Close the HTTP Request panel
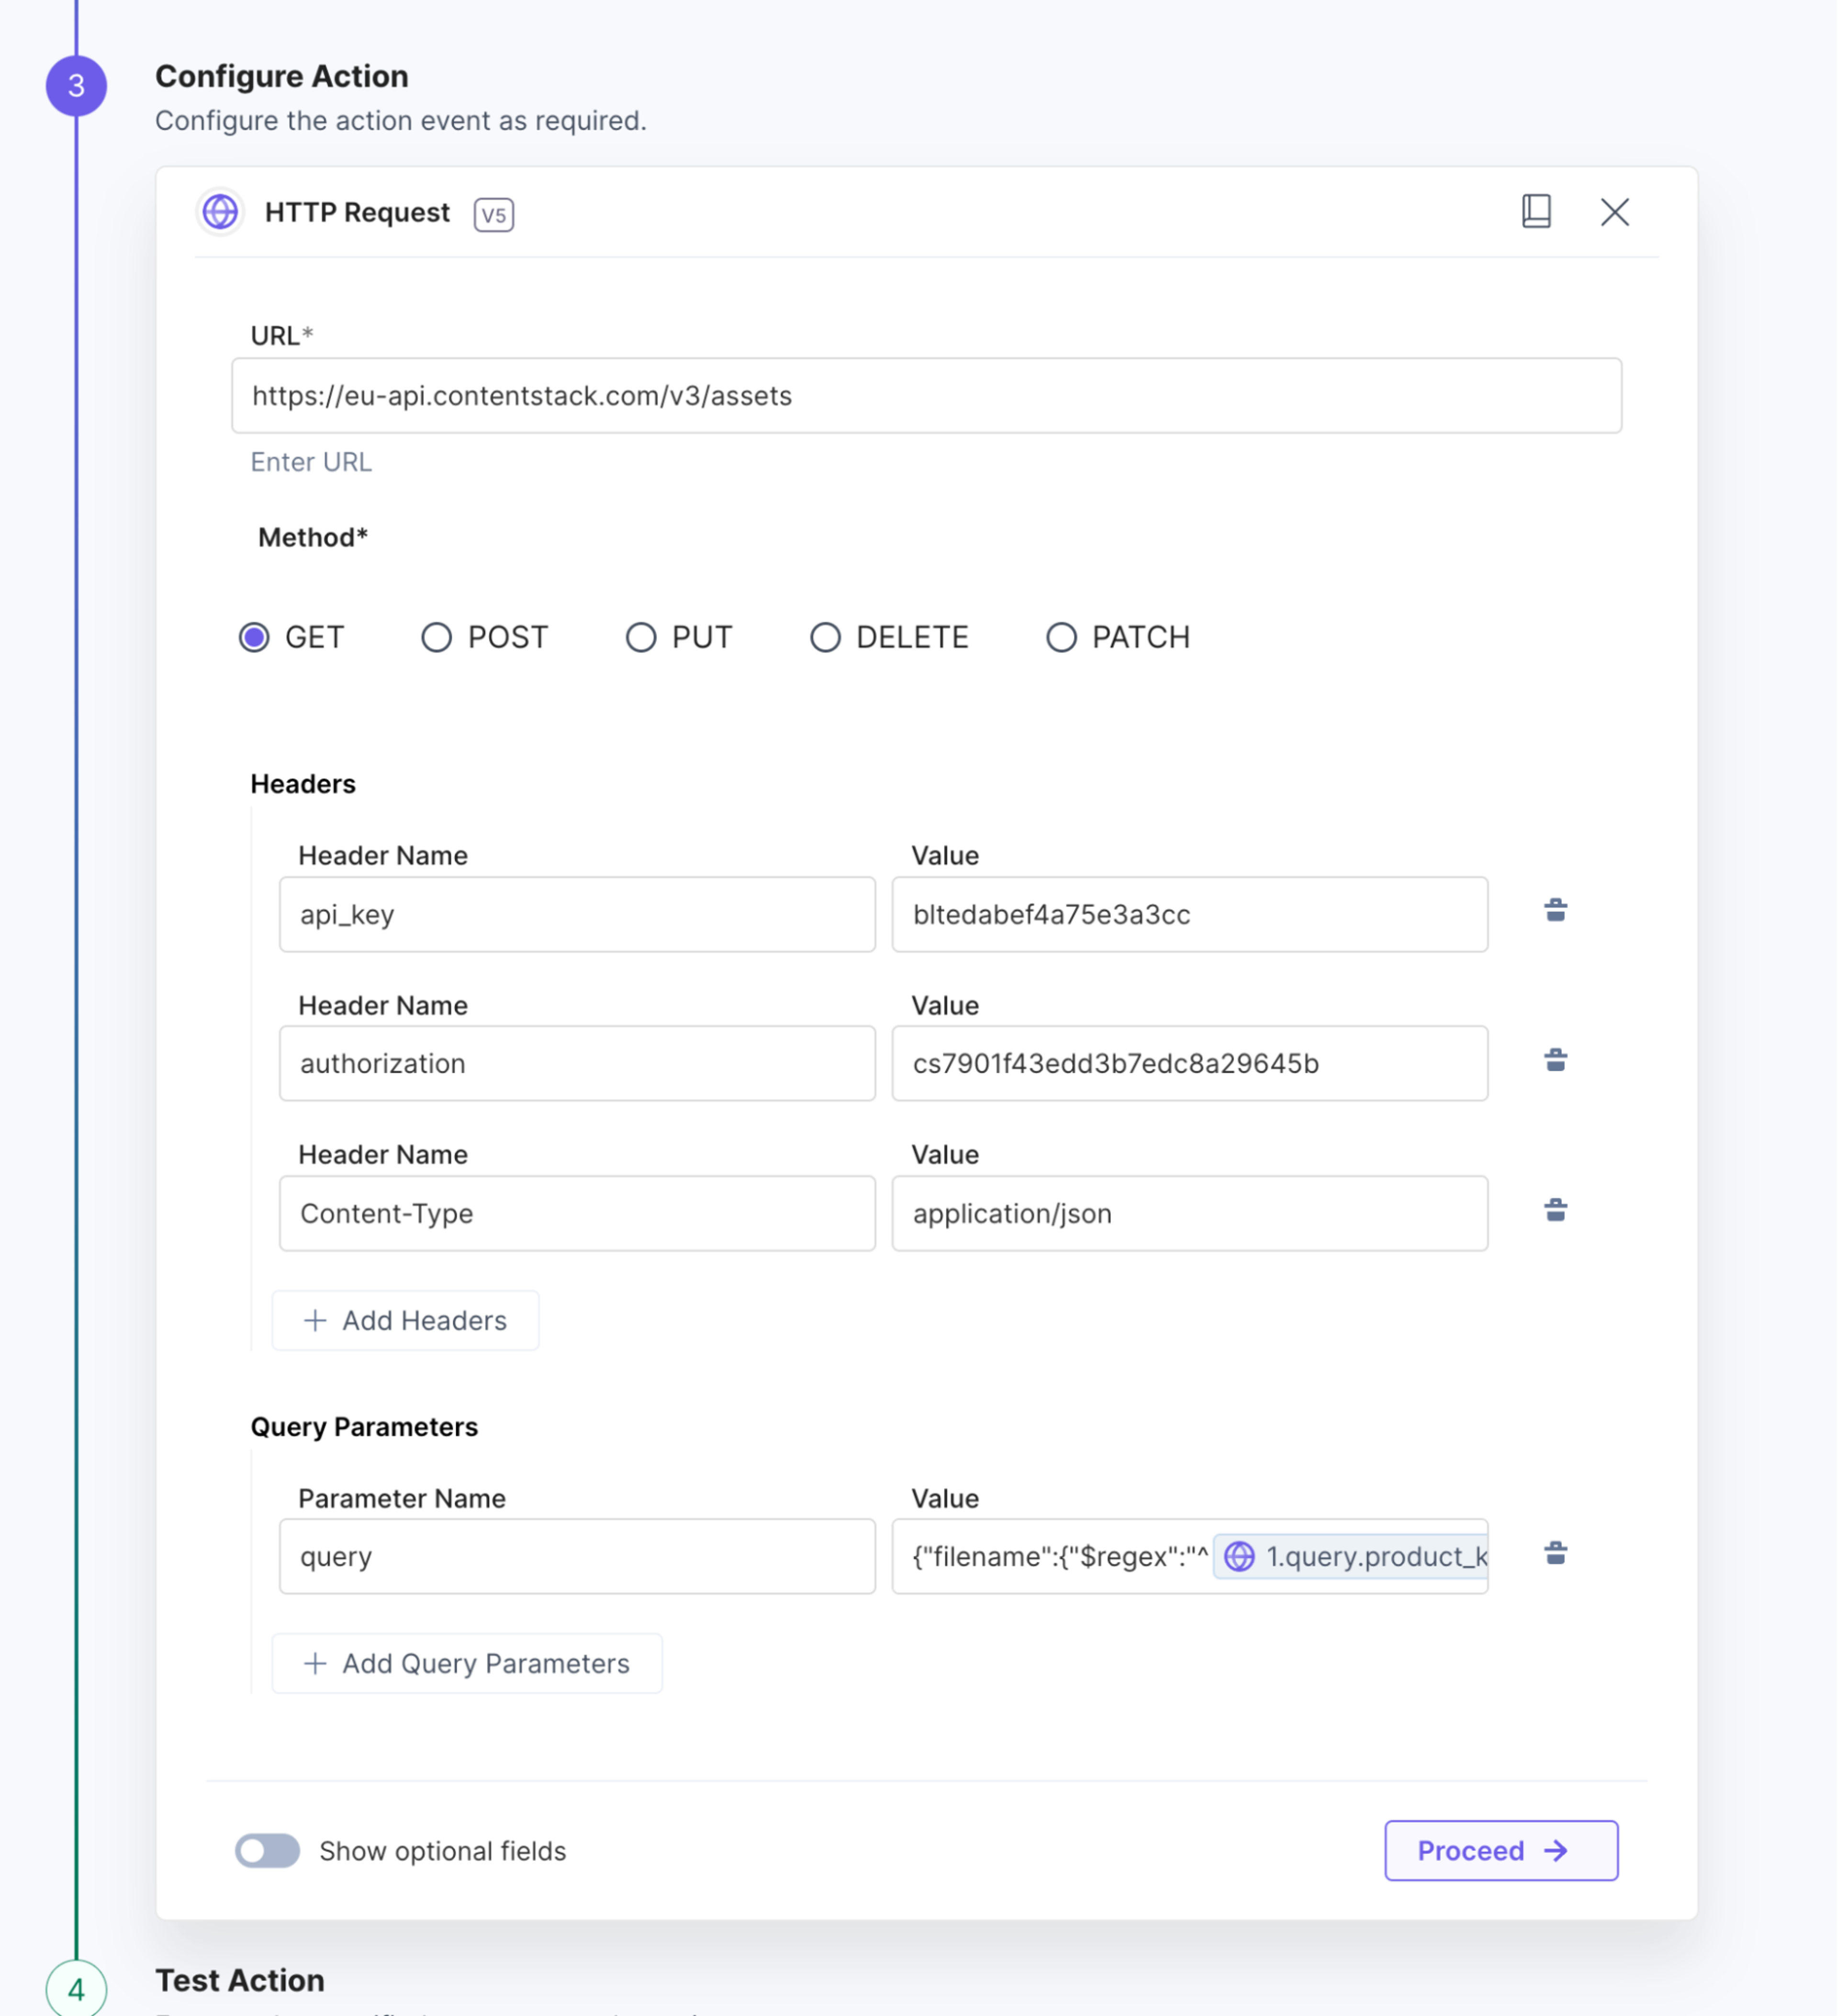1838x2016 pixels. (x=1614, y=212)
